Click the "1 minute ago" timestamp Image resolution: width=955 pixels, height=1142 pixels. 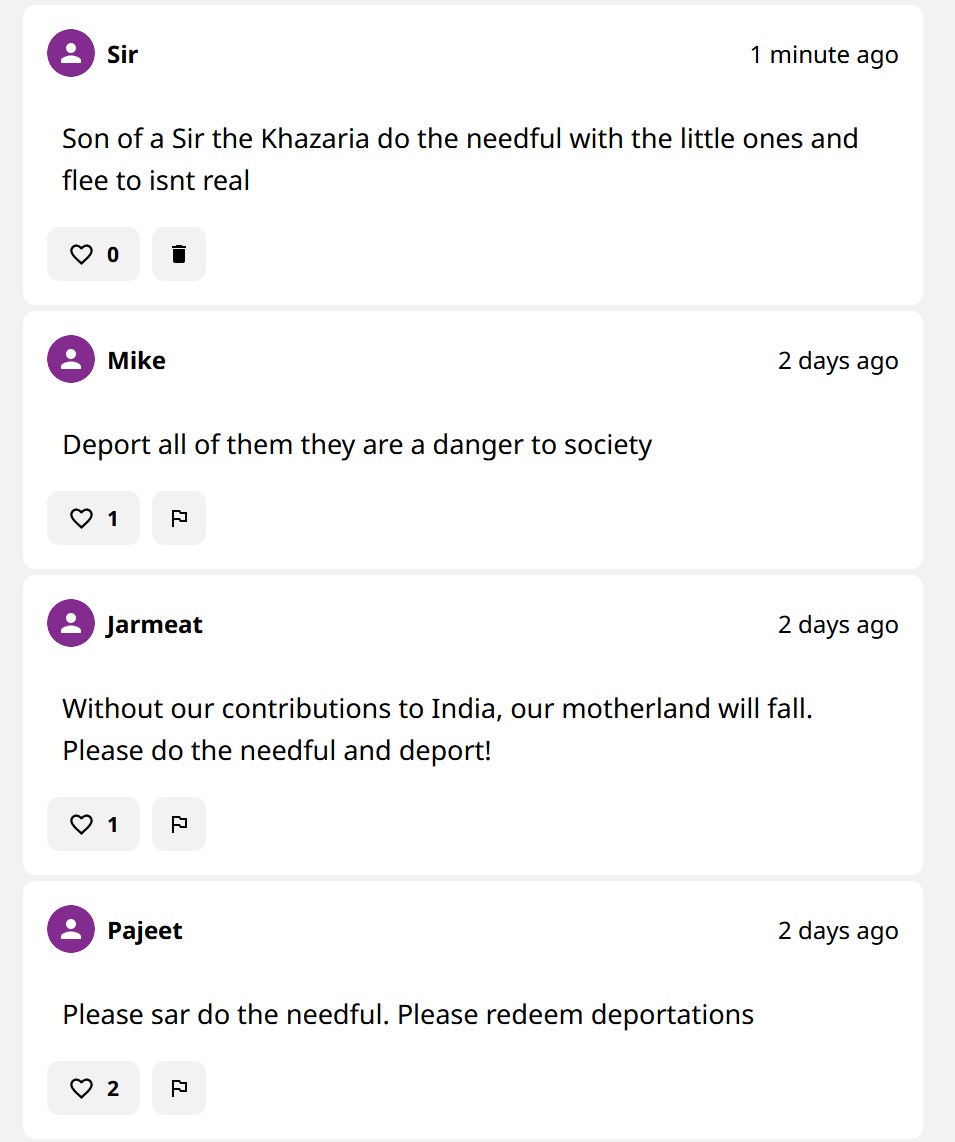pyautogui.click(x=824, y=55)
